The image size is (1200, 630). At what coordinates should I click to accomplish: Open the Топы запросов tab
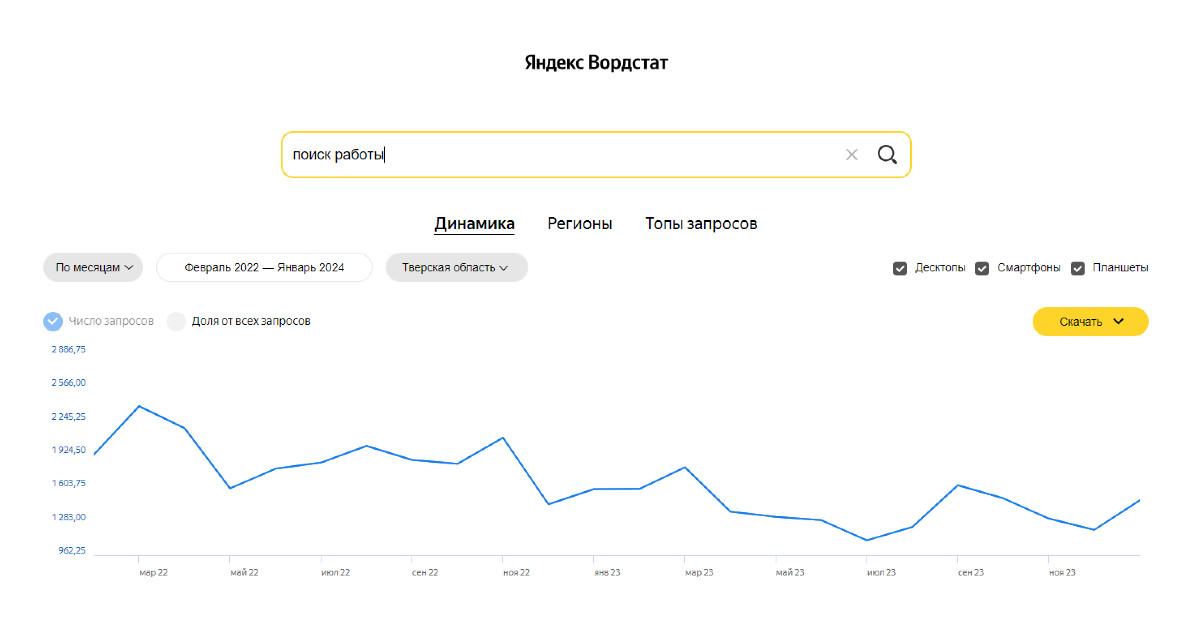point(701,224)
